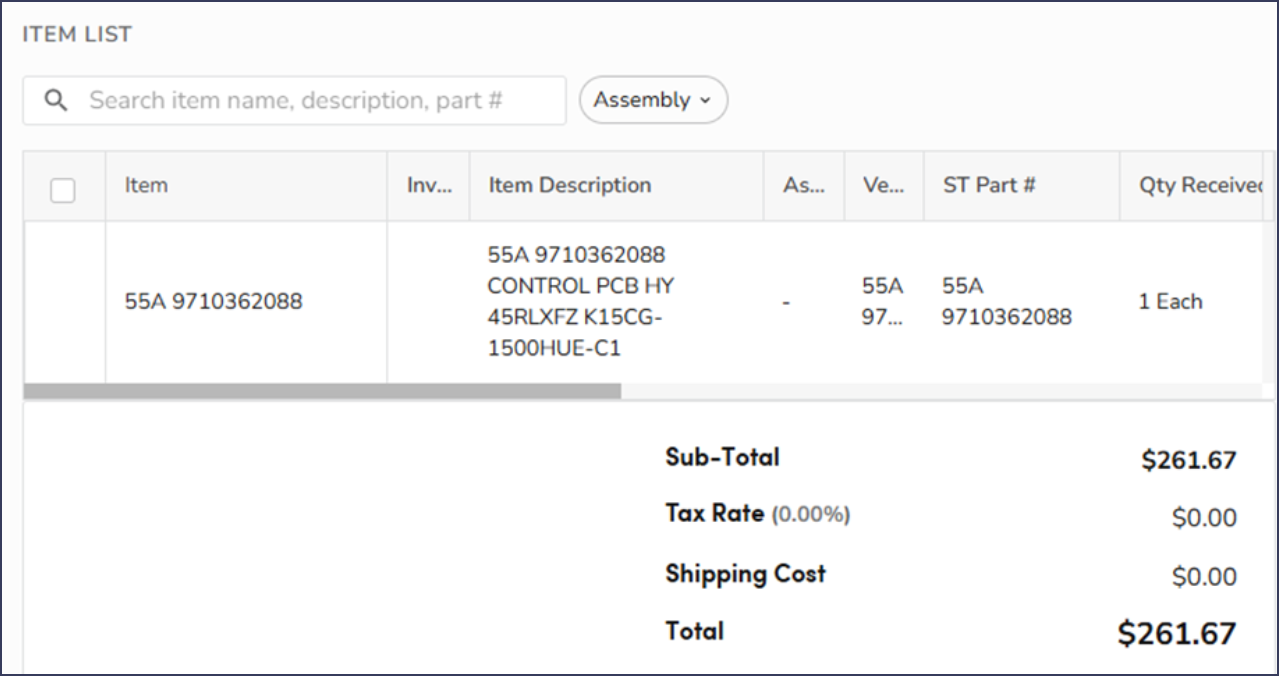Screen dimensions: 1279x676
Task: Click the bold Sub-Total amount $261.67
Action: 1189,460
